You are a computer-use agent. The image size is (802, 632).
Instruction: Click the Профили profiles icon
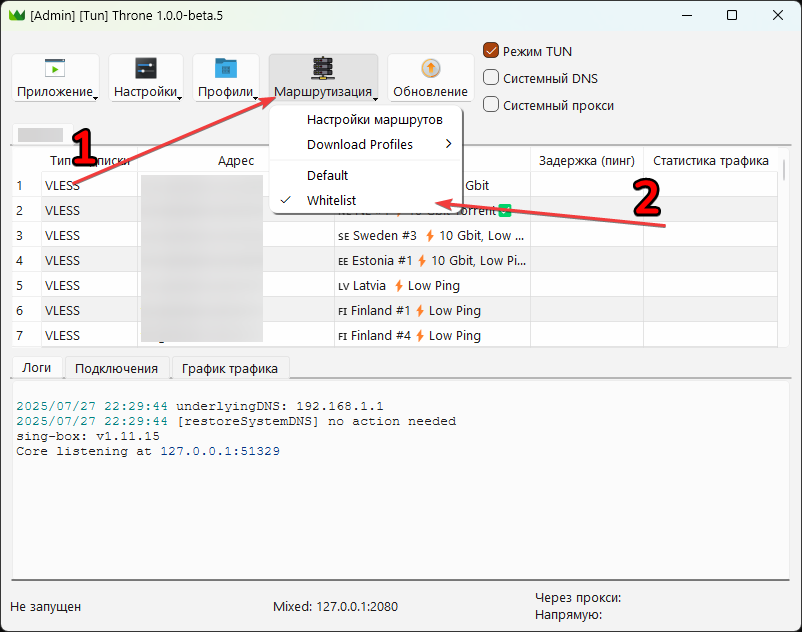(x=228, y=68)
